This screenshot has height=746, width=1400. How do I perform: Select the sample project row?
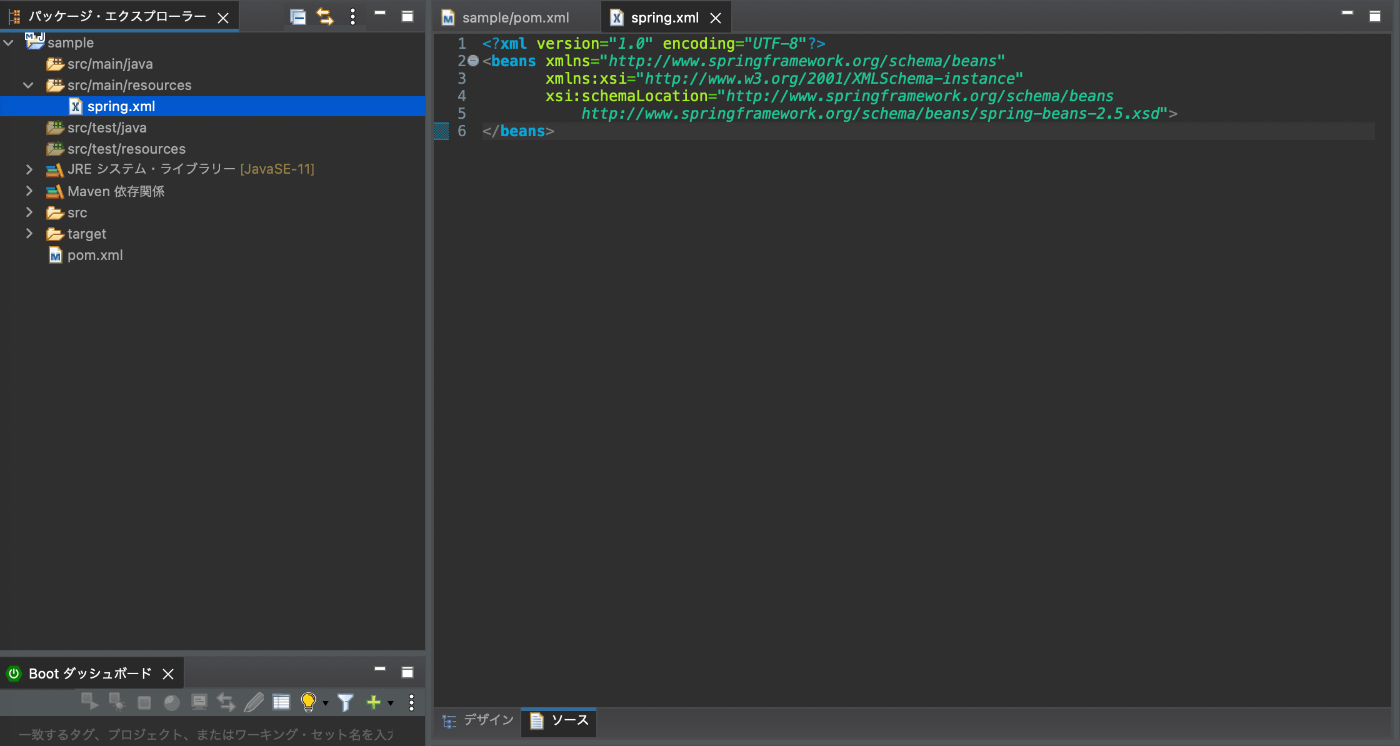(x=212, y=43)
